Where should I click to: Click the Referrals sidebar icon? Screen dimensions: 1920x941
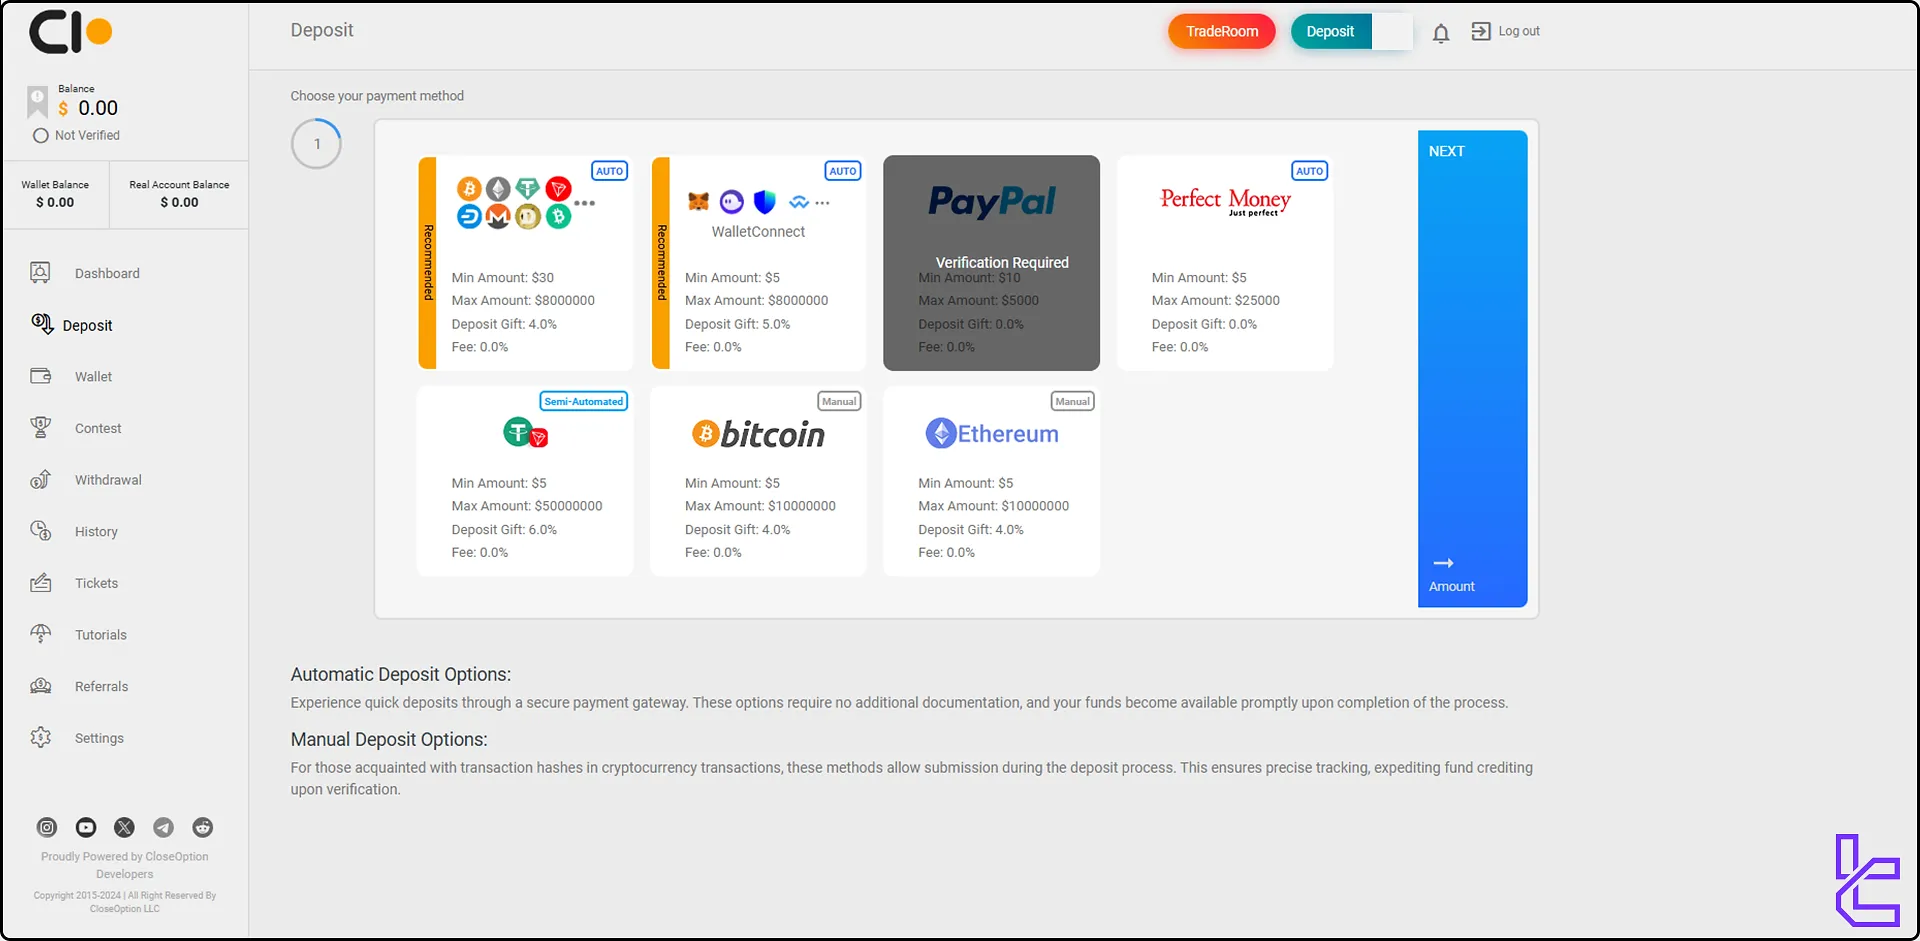(x=41, y=686)
